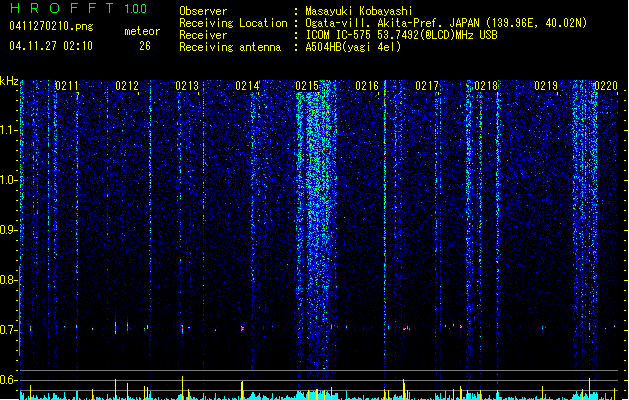Click the date stamp 04.11.27 02:10
The image size is (629, 400).
pyautogui.click(x=51, y=46)
